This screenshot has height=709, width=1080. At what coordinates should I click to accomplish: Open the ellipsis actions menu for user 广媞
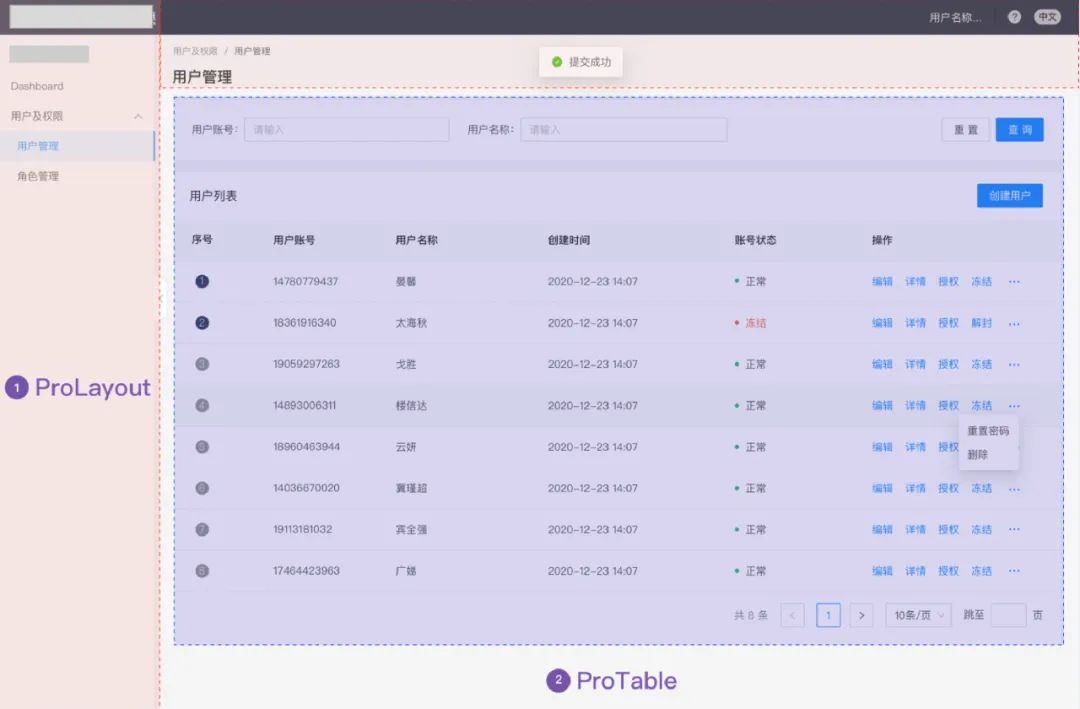pyautogui.click(x=1015, y=570)
